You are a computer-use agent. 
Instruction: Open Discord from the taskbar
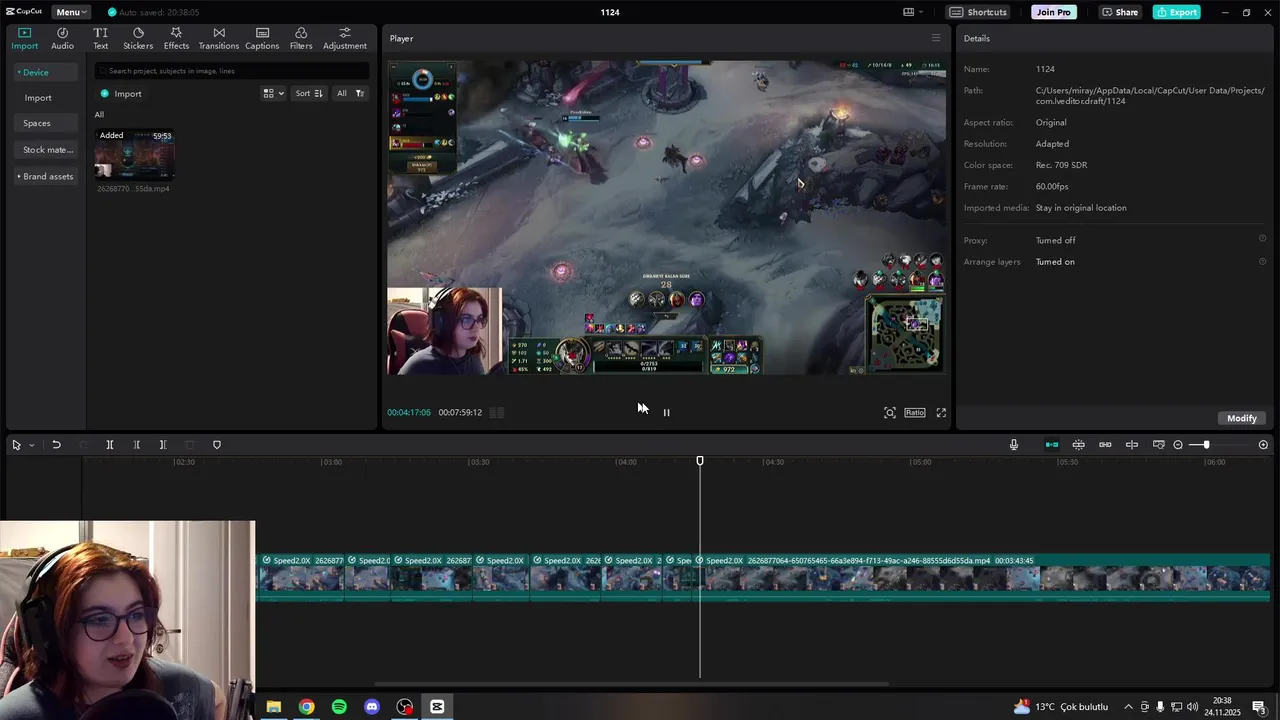[x=372, y=707]
